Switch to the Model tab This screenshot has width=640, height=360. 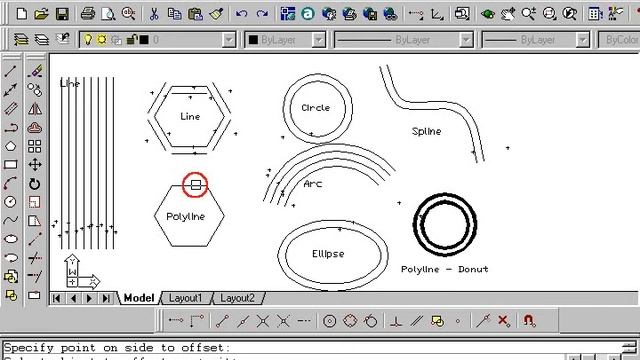click(x=139, y=298)
